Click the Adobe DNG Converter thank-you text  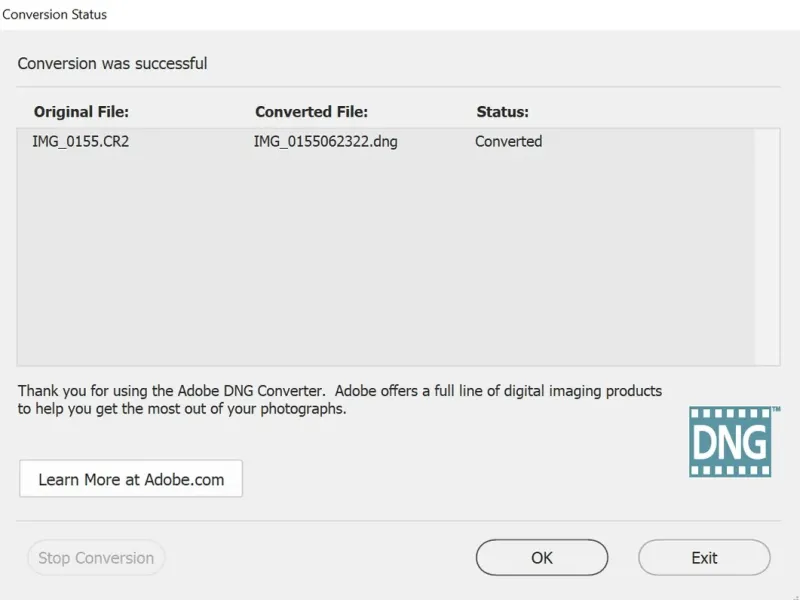point(339,391)
